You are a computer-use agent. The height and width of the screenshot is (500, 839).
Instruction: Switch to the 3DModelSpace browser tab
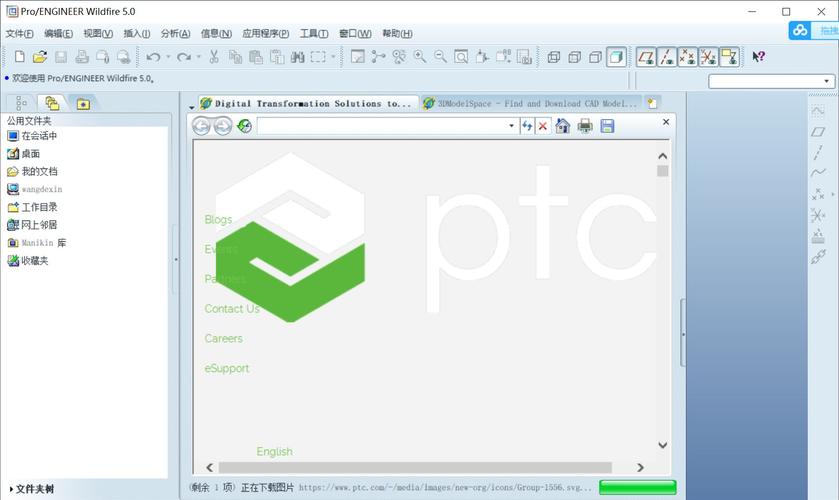[531, 103]
